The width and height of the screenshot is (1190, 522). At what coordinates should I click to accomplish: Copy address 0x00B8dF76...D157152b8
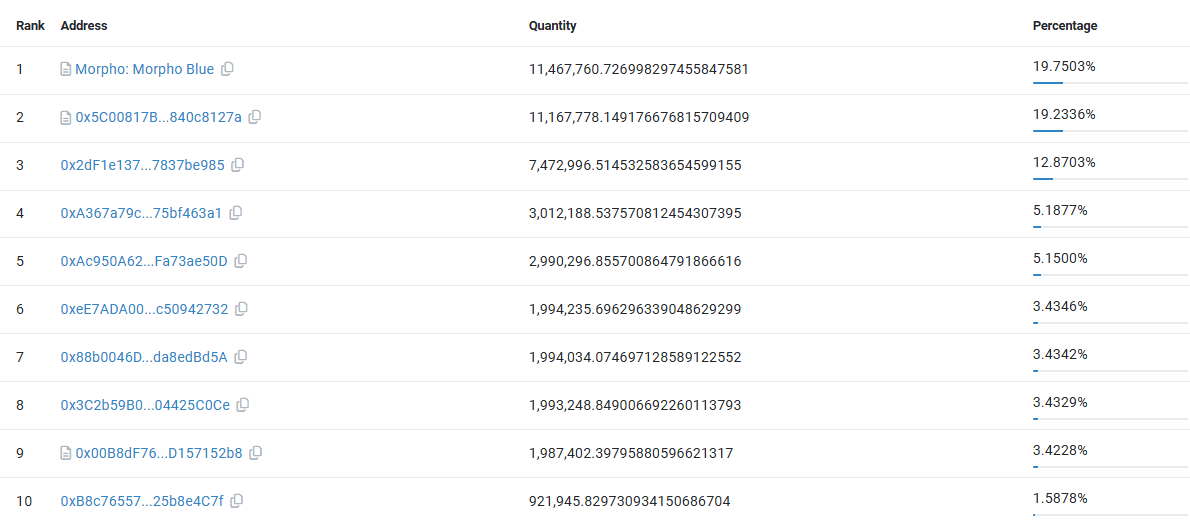255,453
